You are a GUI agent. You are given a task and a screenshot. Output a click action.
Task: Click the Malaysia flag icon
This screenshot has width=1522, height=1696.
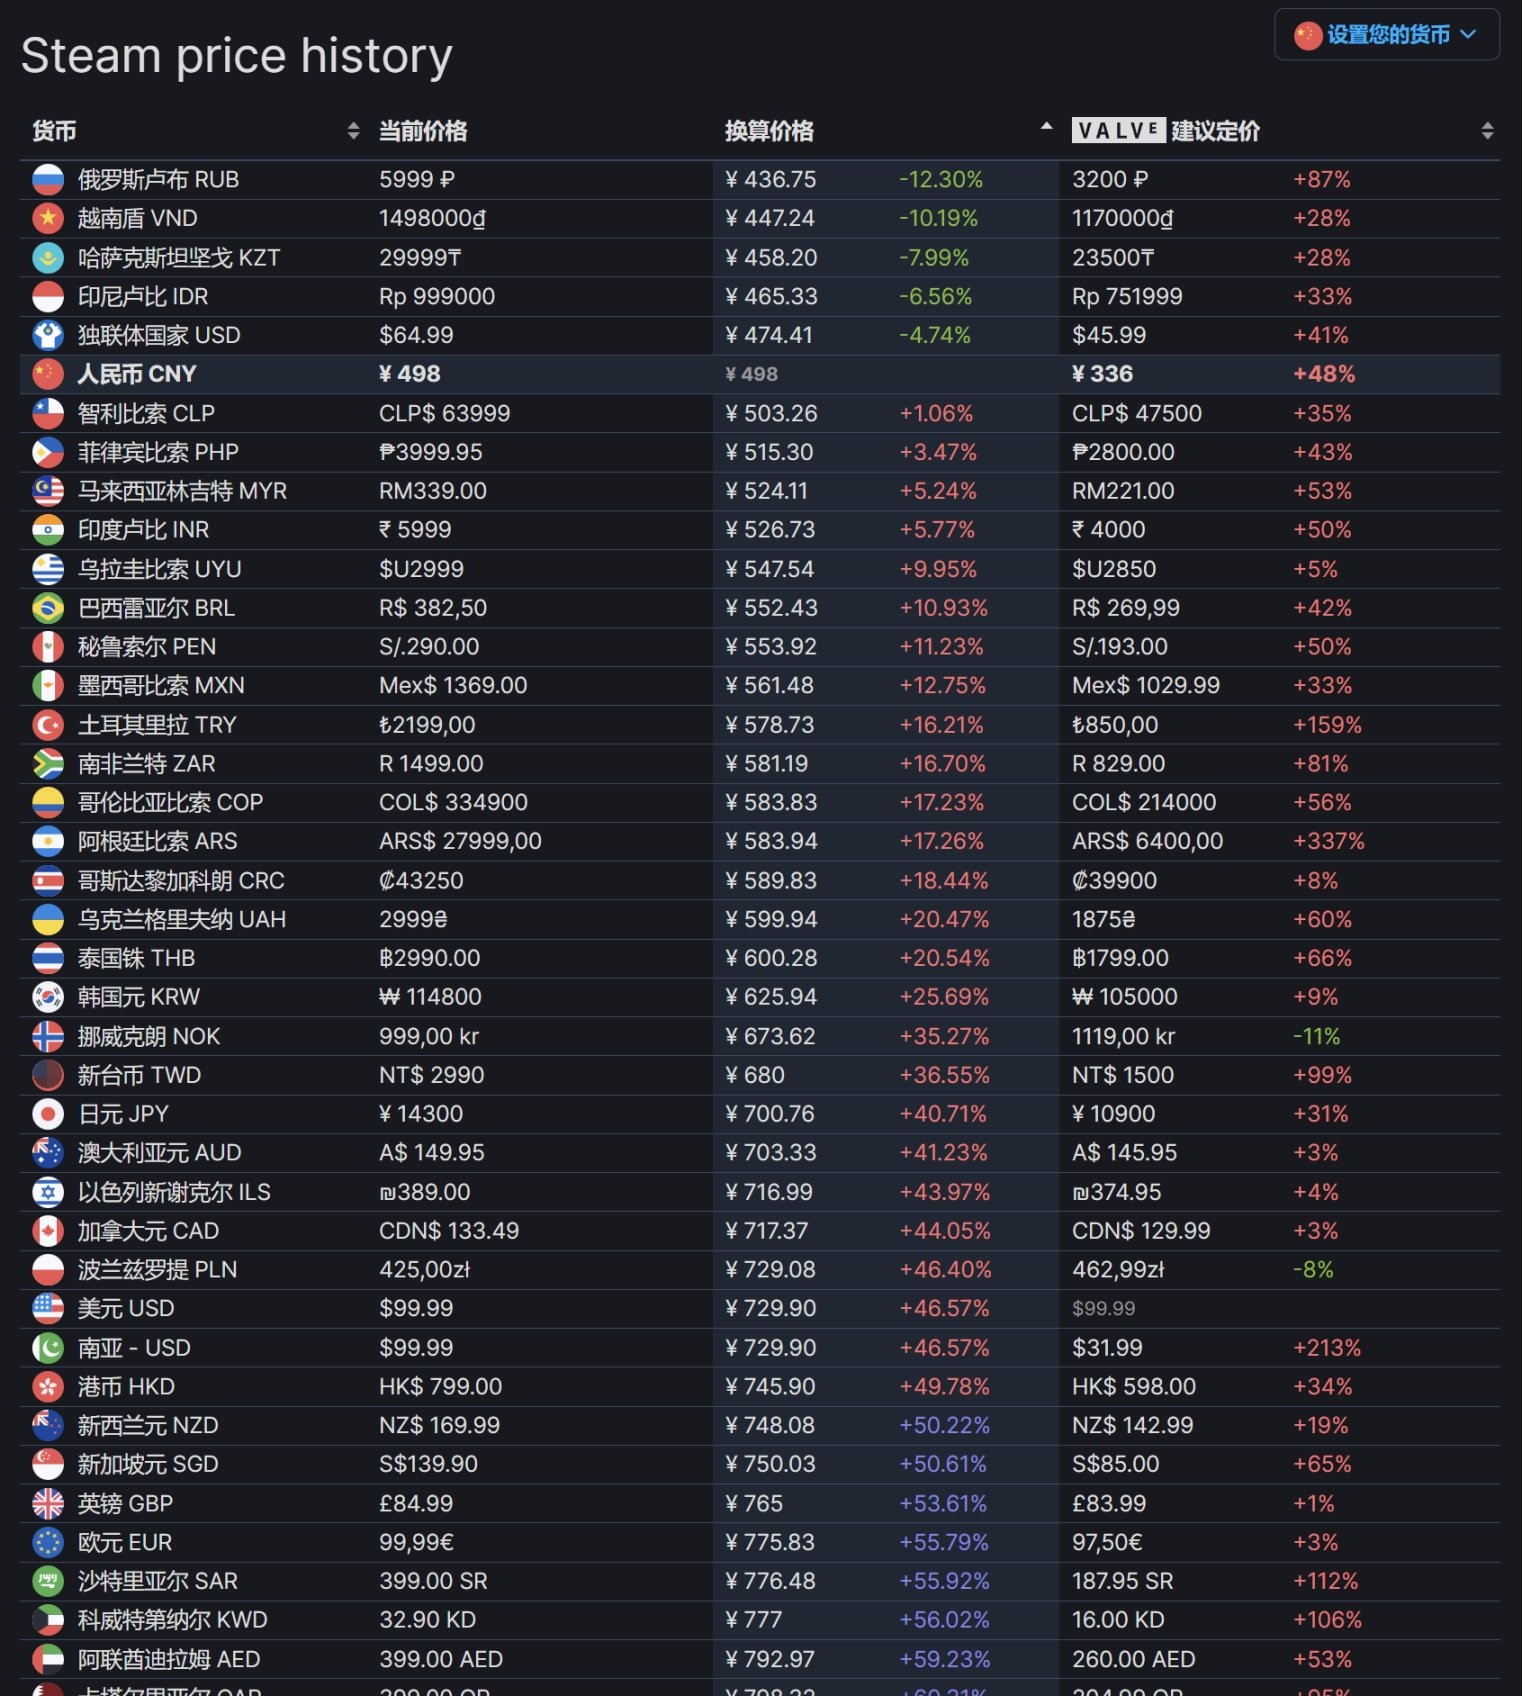48,492
